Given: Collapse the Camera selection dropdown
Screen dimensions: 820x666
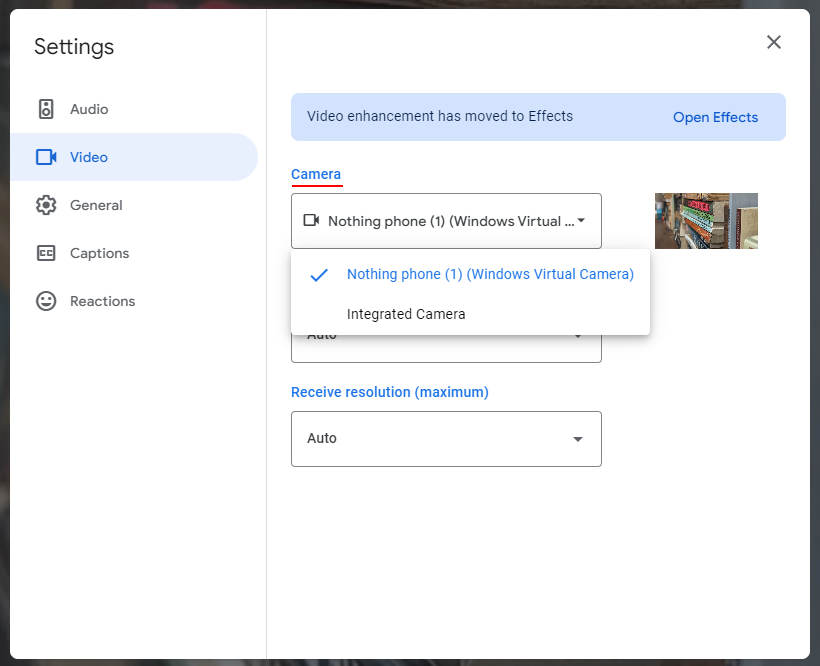Looking at the screenshot, I should 446,221.
